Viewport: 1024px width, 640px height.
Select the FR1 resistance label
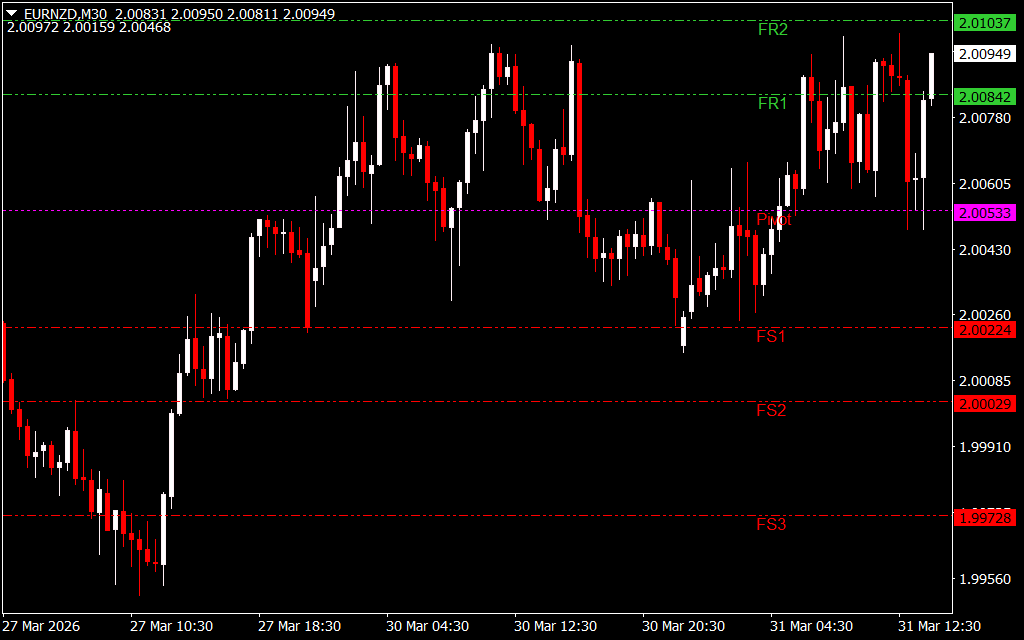[x=772, y=104]
